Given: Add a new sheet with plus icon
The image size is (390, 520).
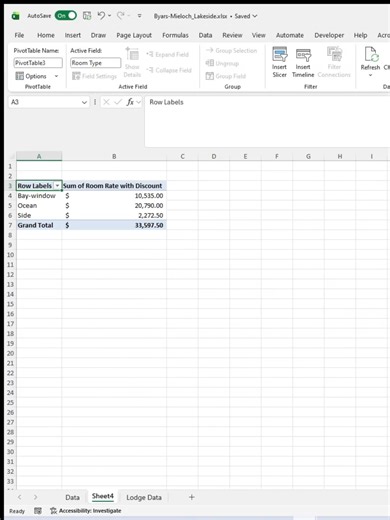Looking at the screenshot, I should (191, 497).
